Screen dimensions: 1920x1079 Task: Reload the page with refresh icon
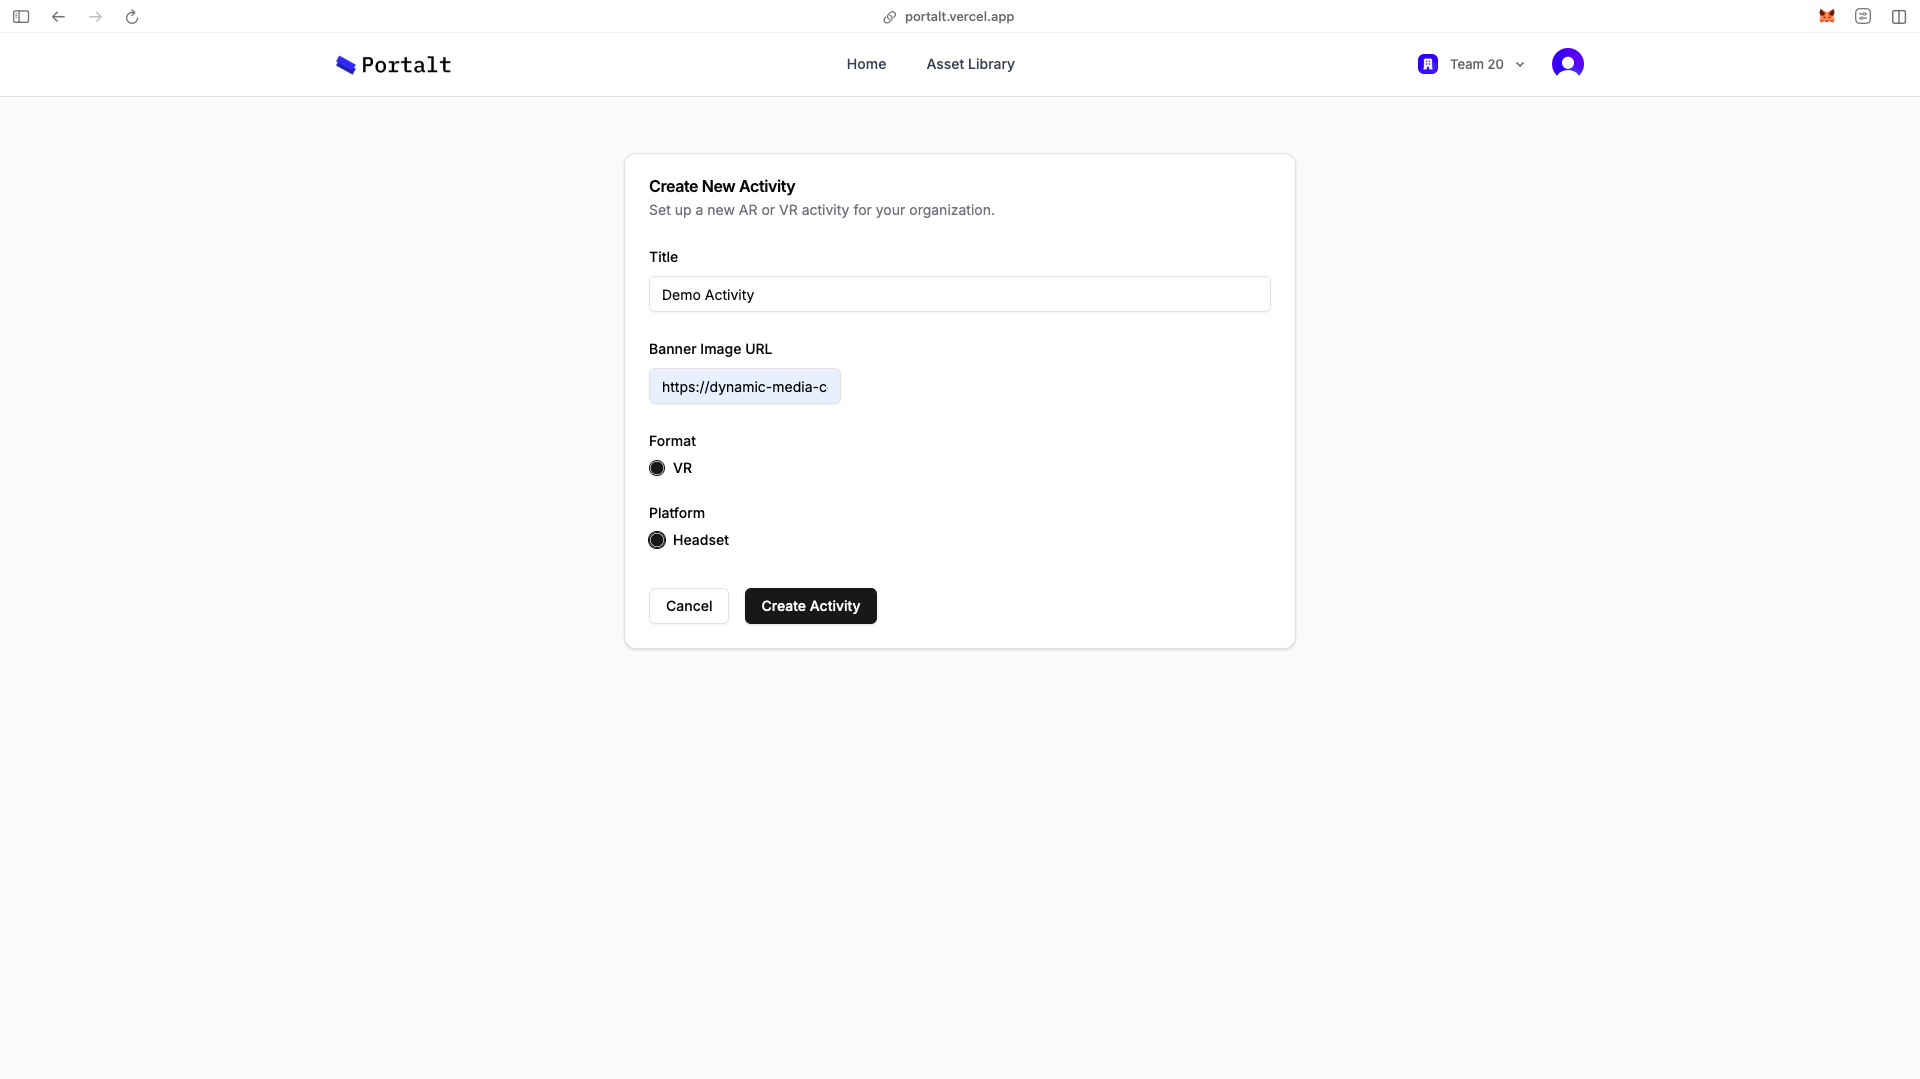pyautogui.click(x=132, y=17)
